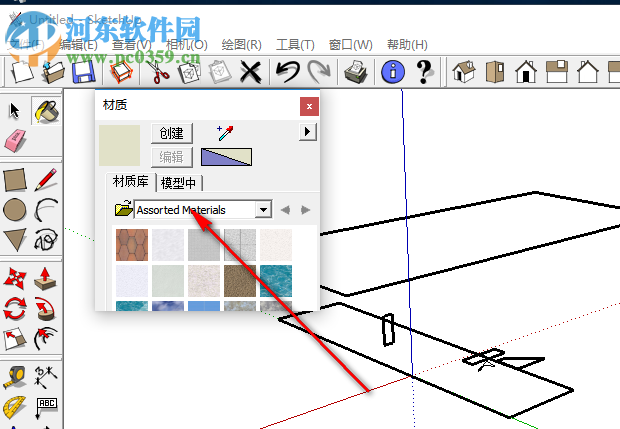The width and height of the screenshot is (620, 429).
Task: Switch to Top view icon
Action: (494, 72)
